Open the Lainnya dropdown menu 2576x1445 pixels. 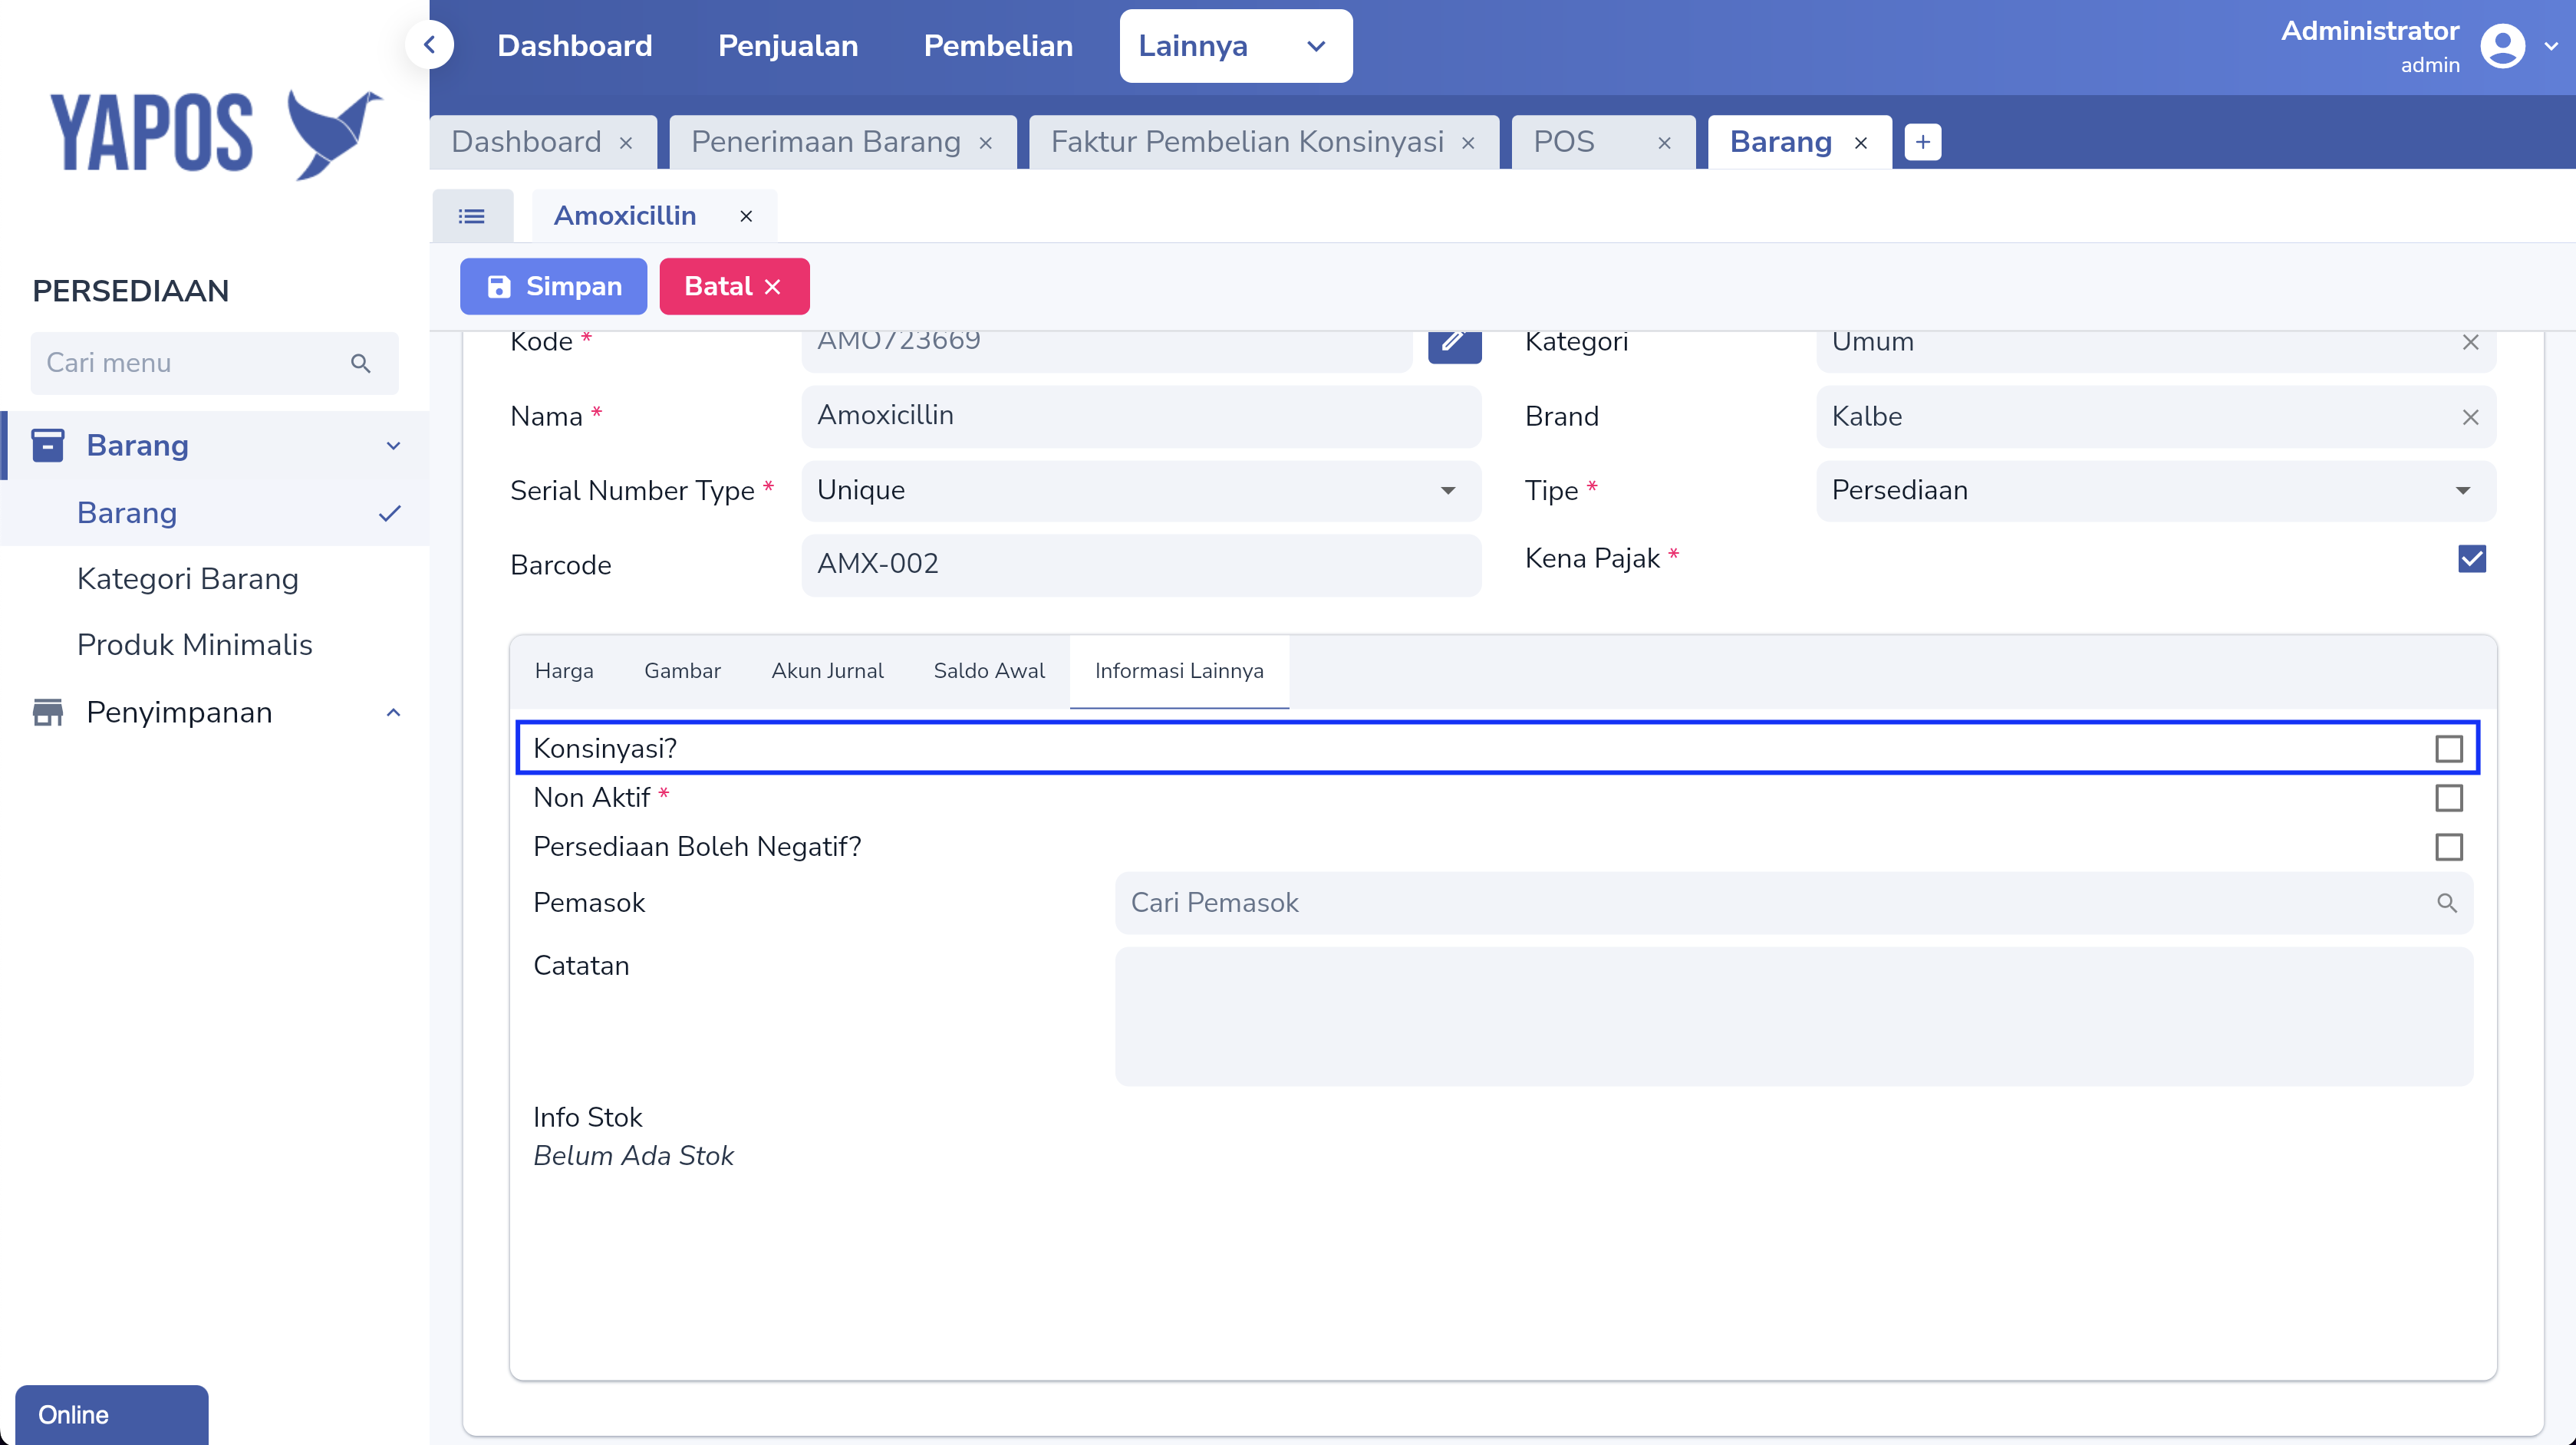(1235, 46)
